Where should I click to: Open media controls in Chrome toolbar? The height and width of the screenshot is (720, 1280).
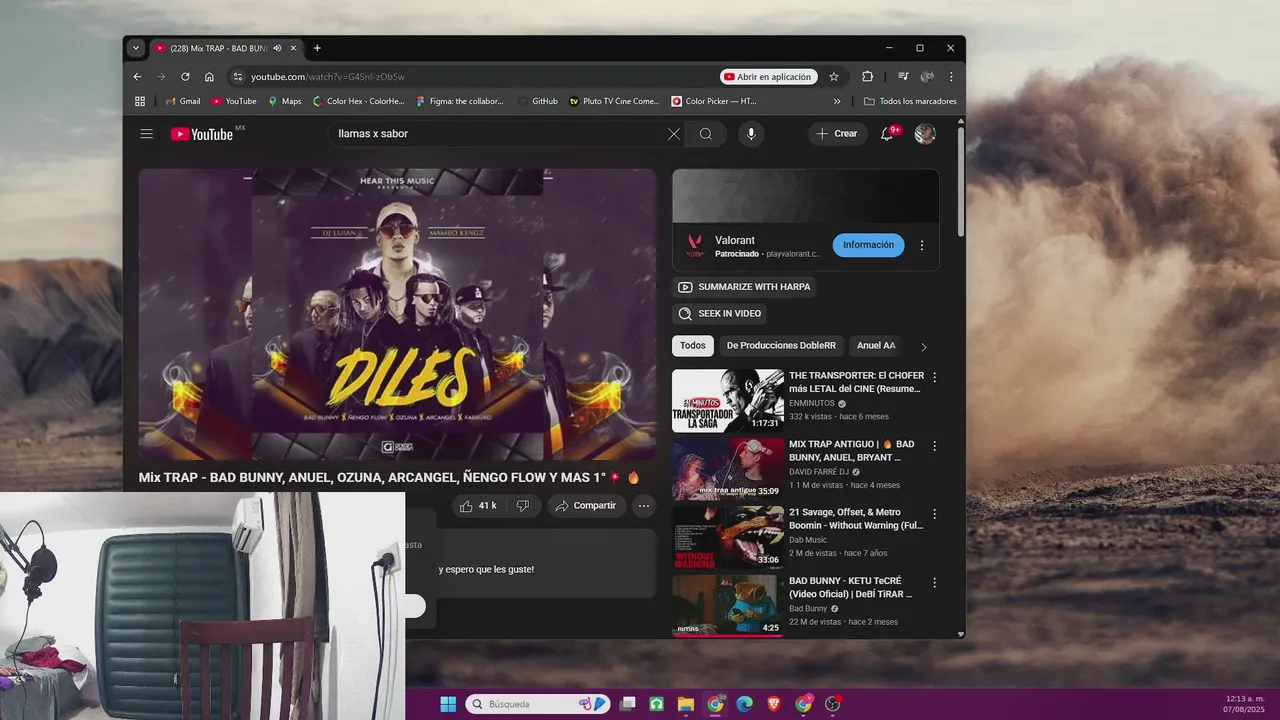903,77
